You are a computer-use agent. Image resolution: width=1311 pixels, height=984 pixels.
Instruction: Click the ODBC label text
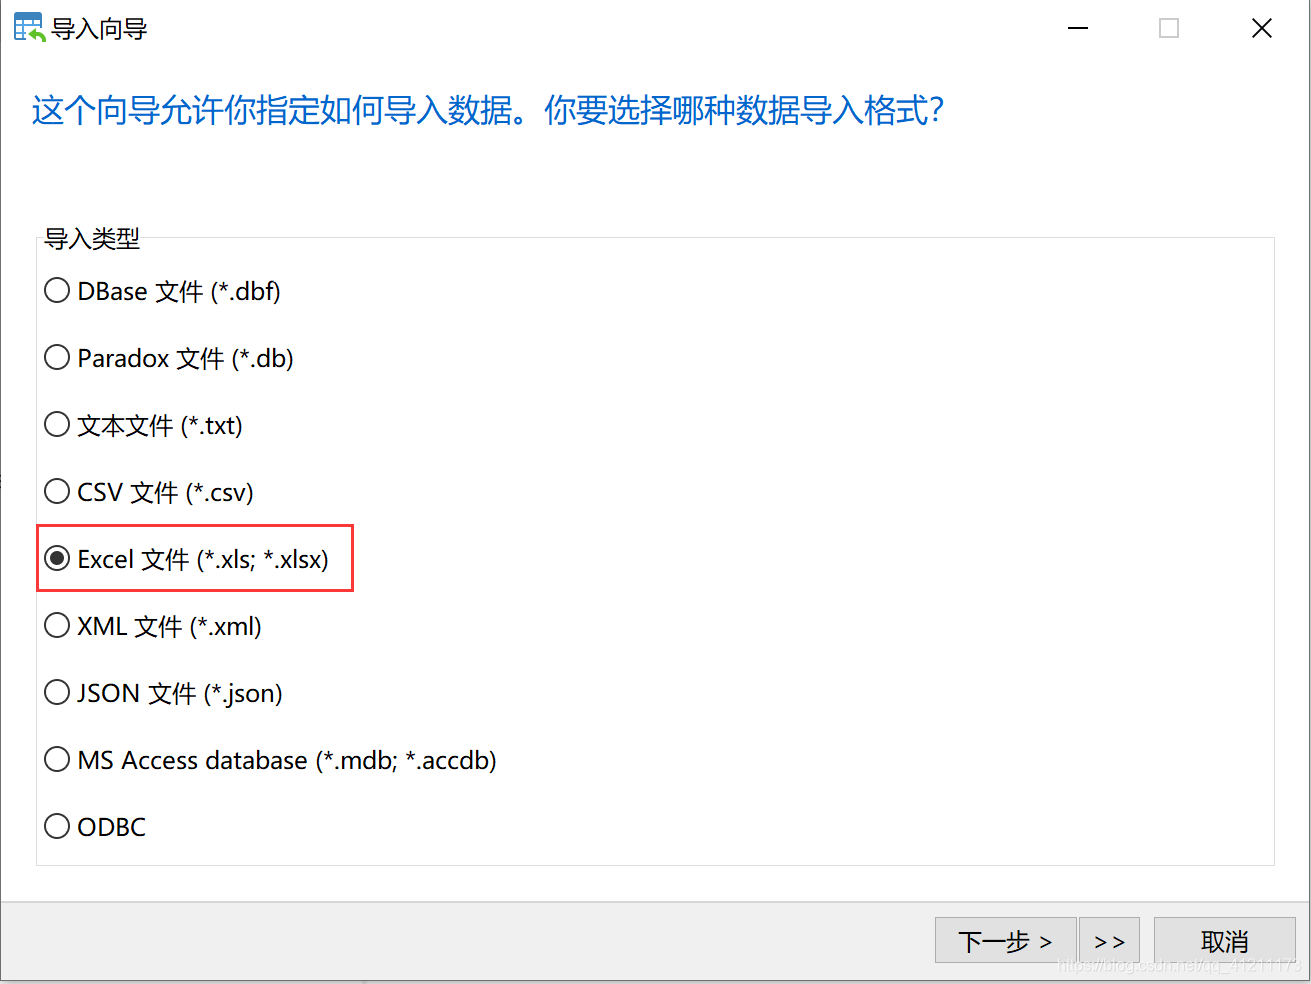(112, 827)
